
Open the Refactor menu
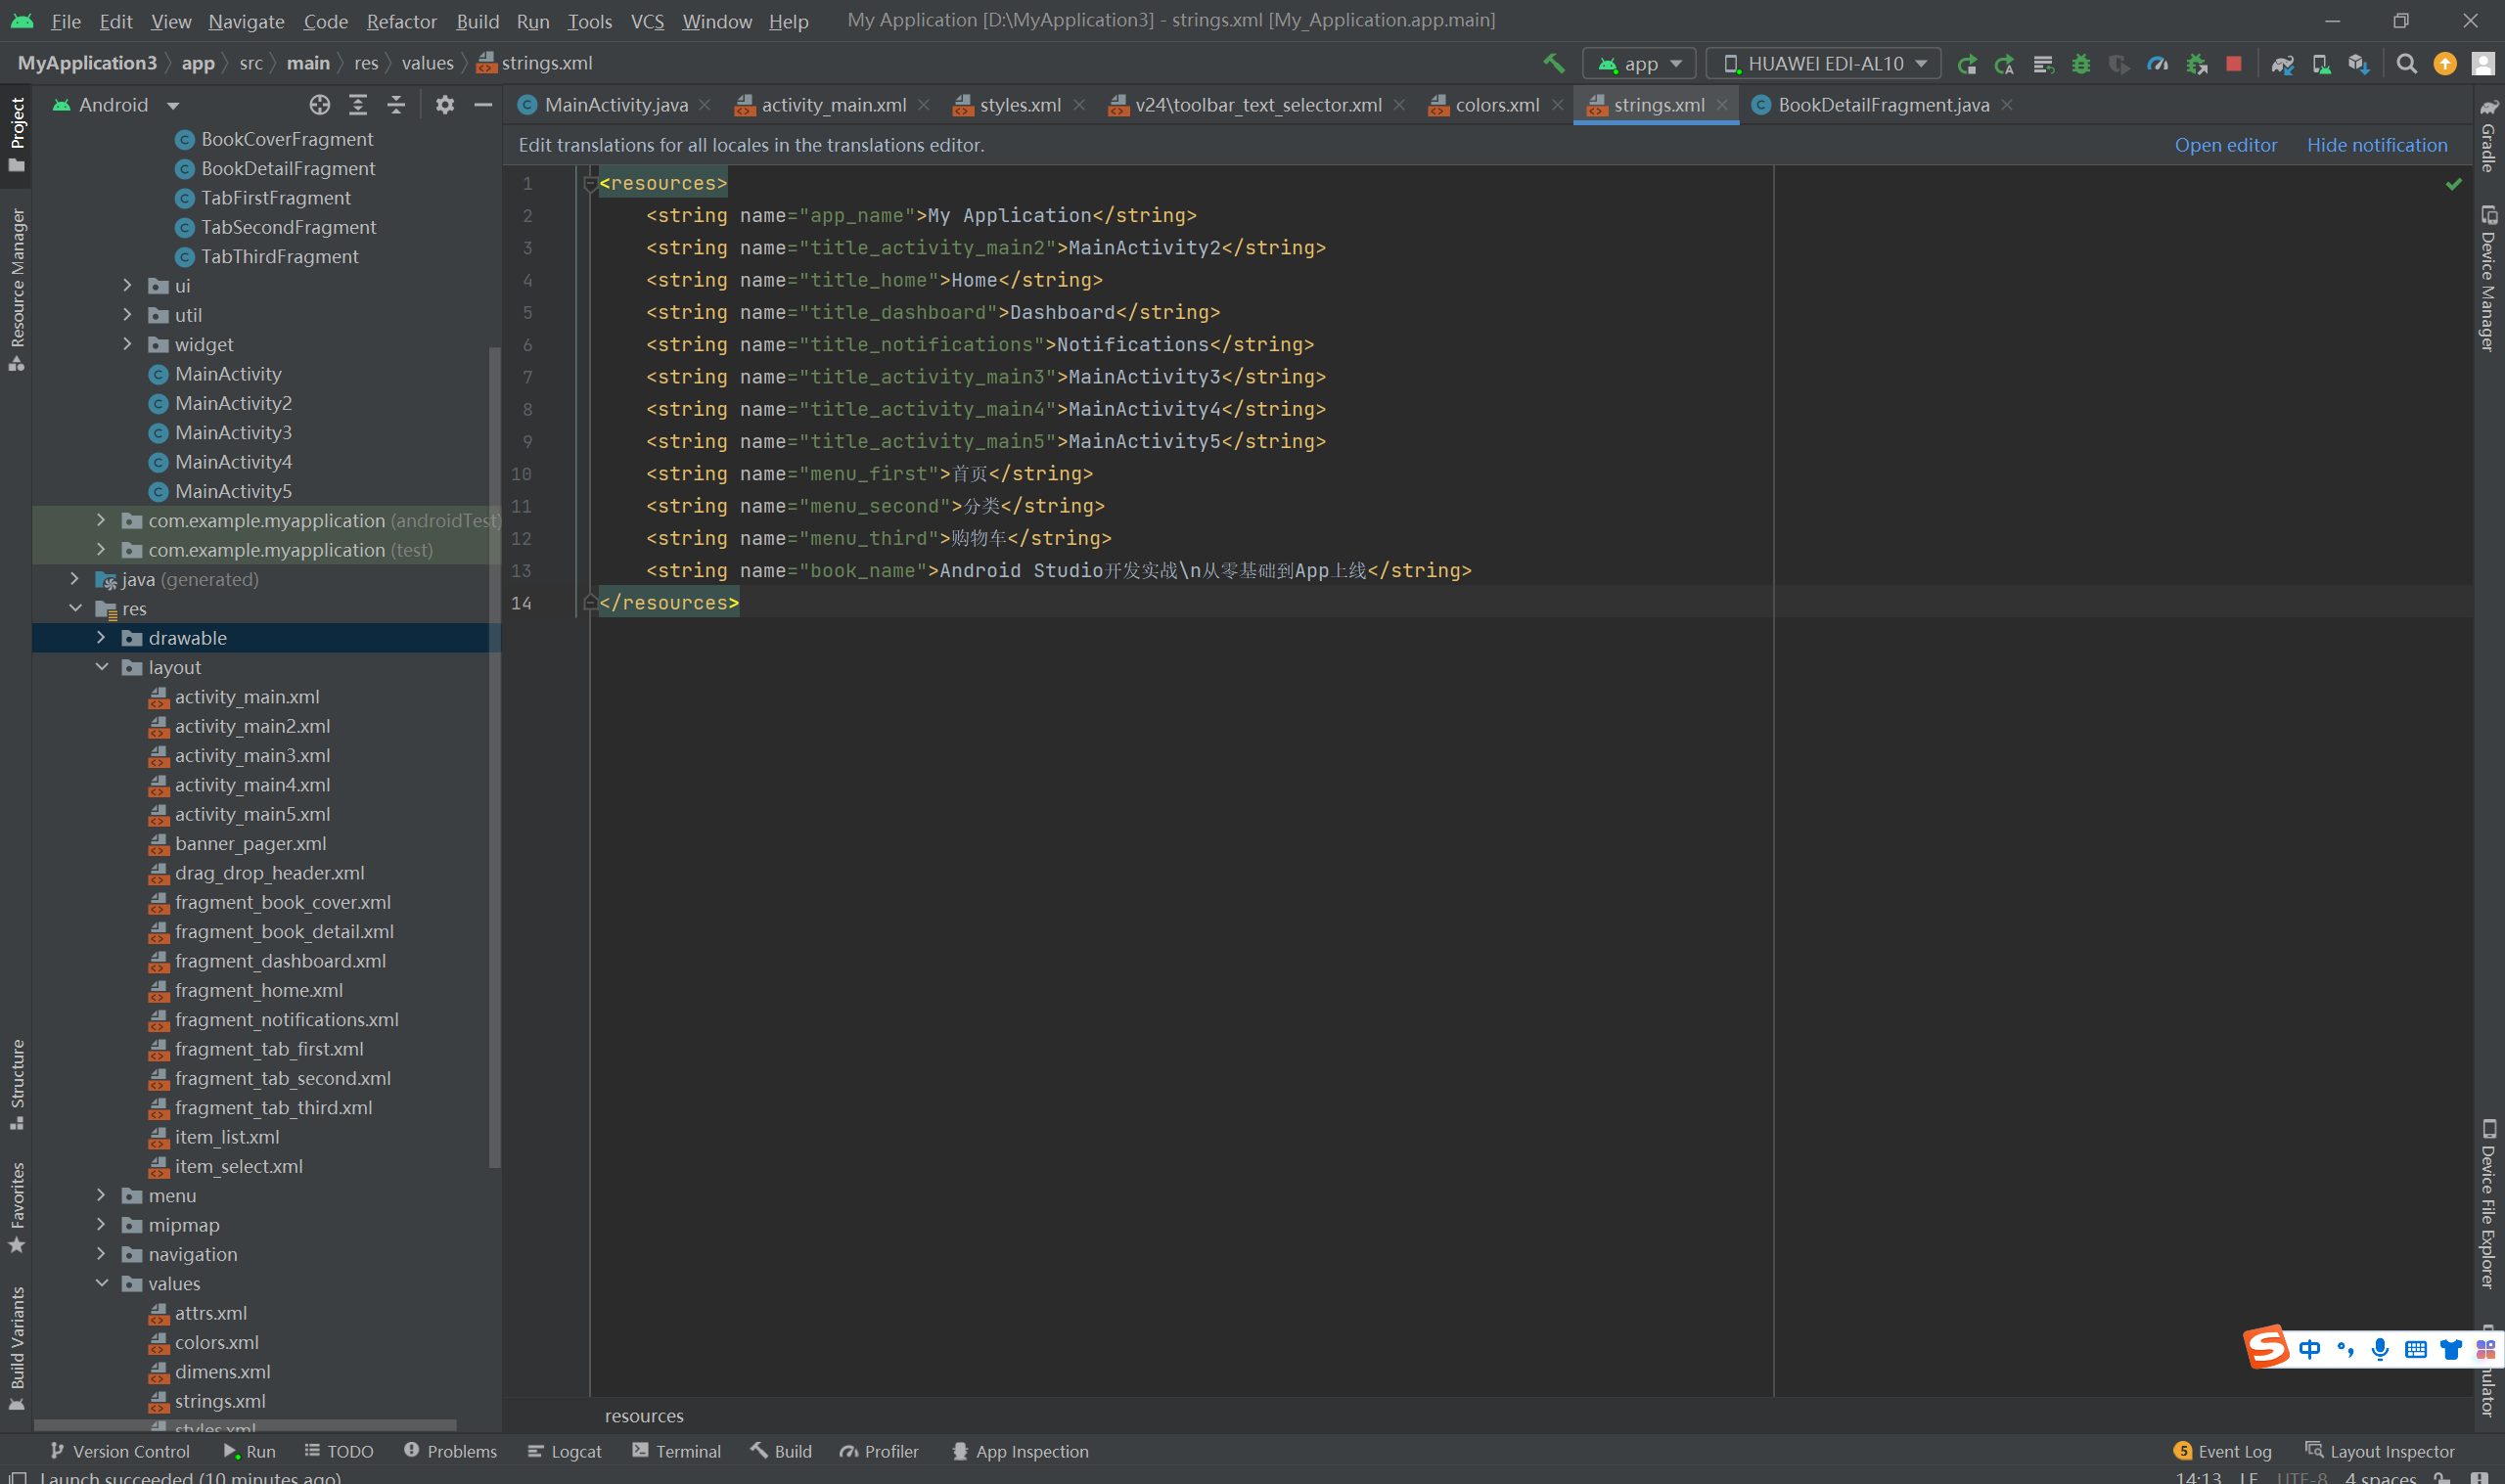tap(401, 21)
